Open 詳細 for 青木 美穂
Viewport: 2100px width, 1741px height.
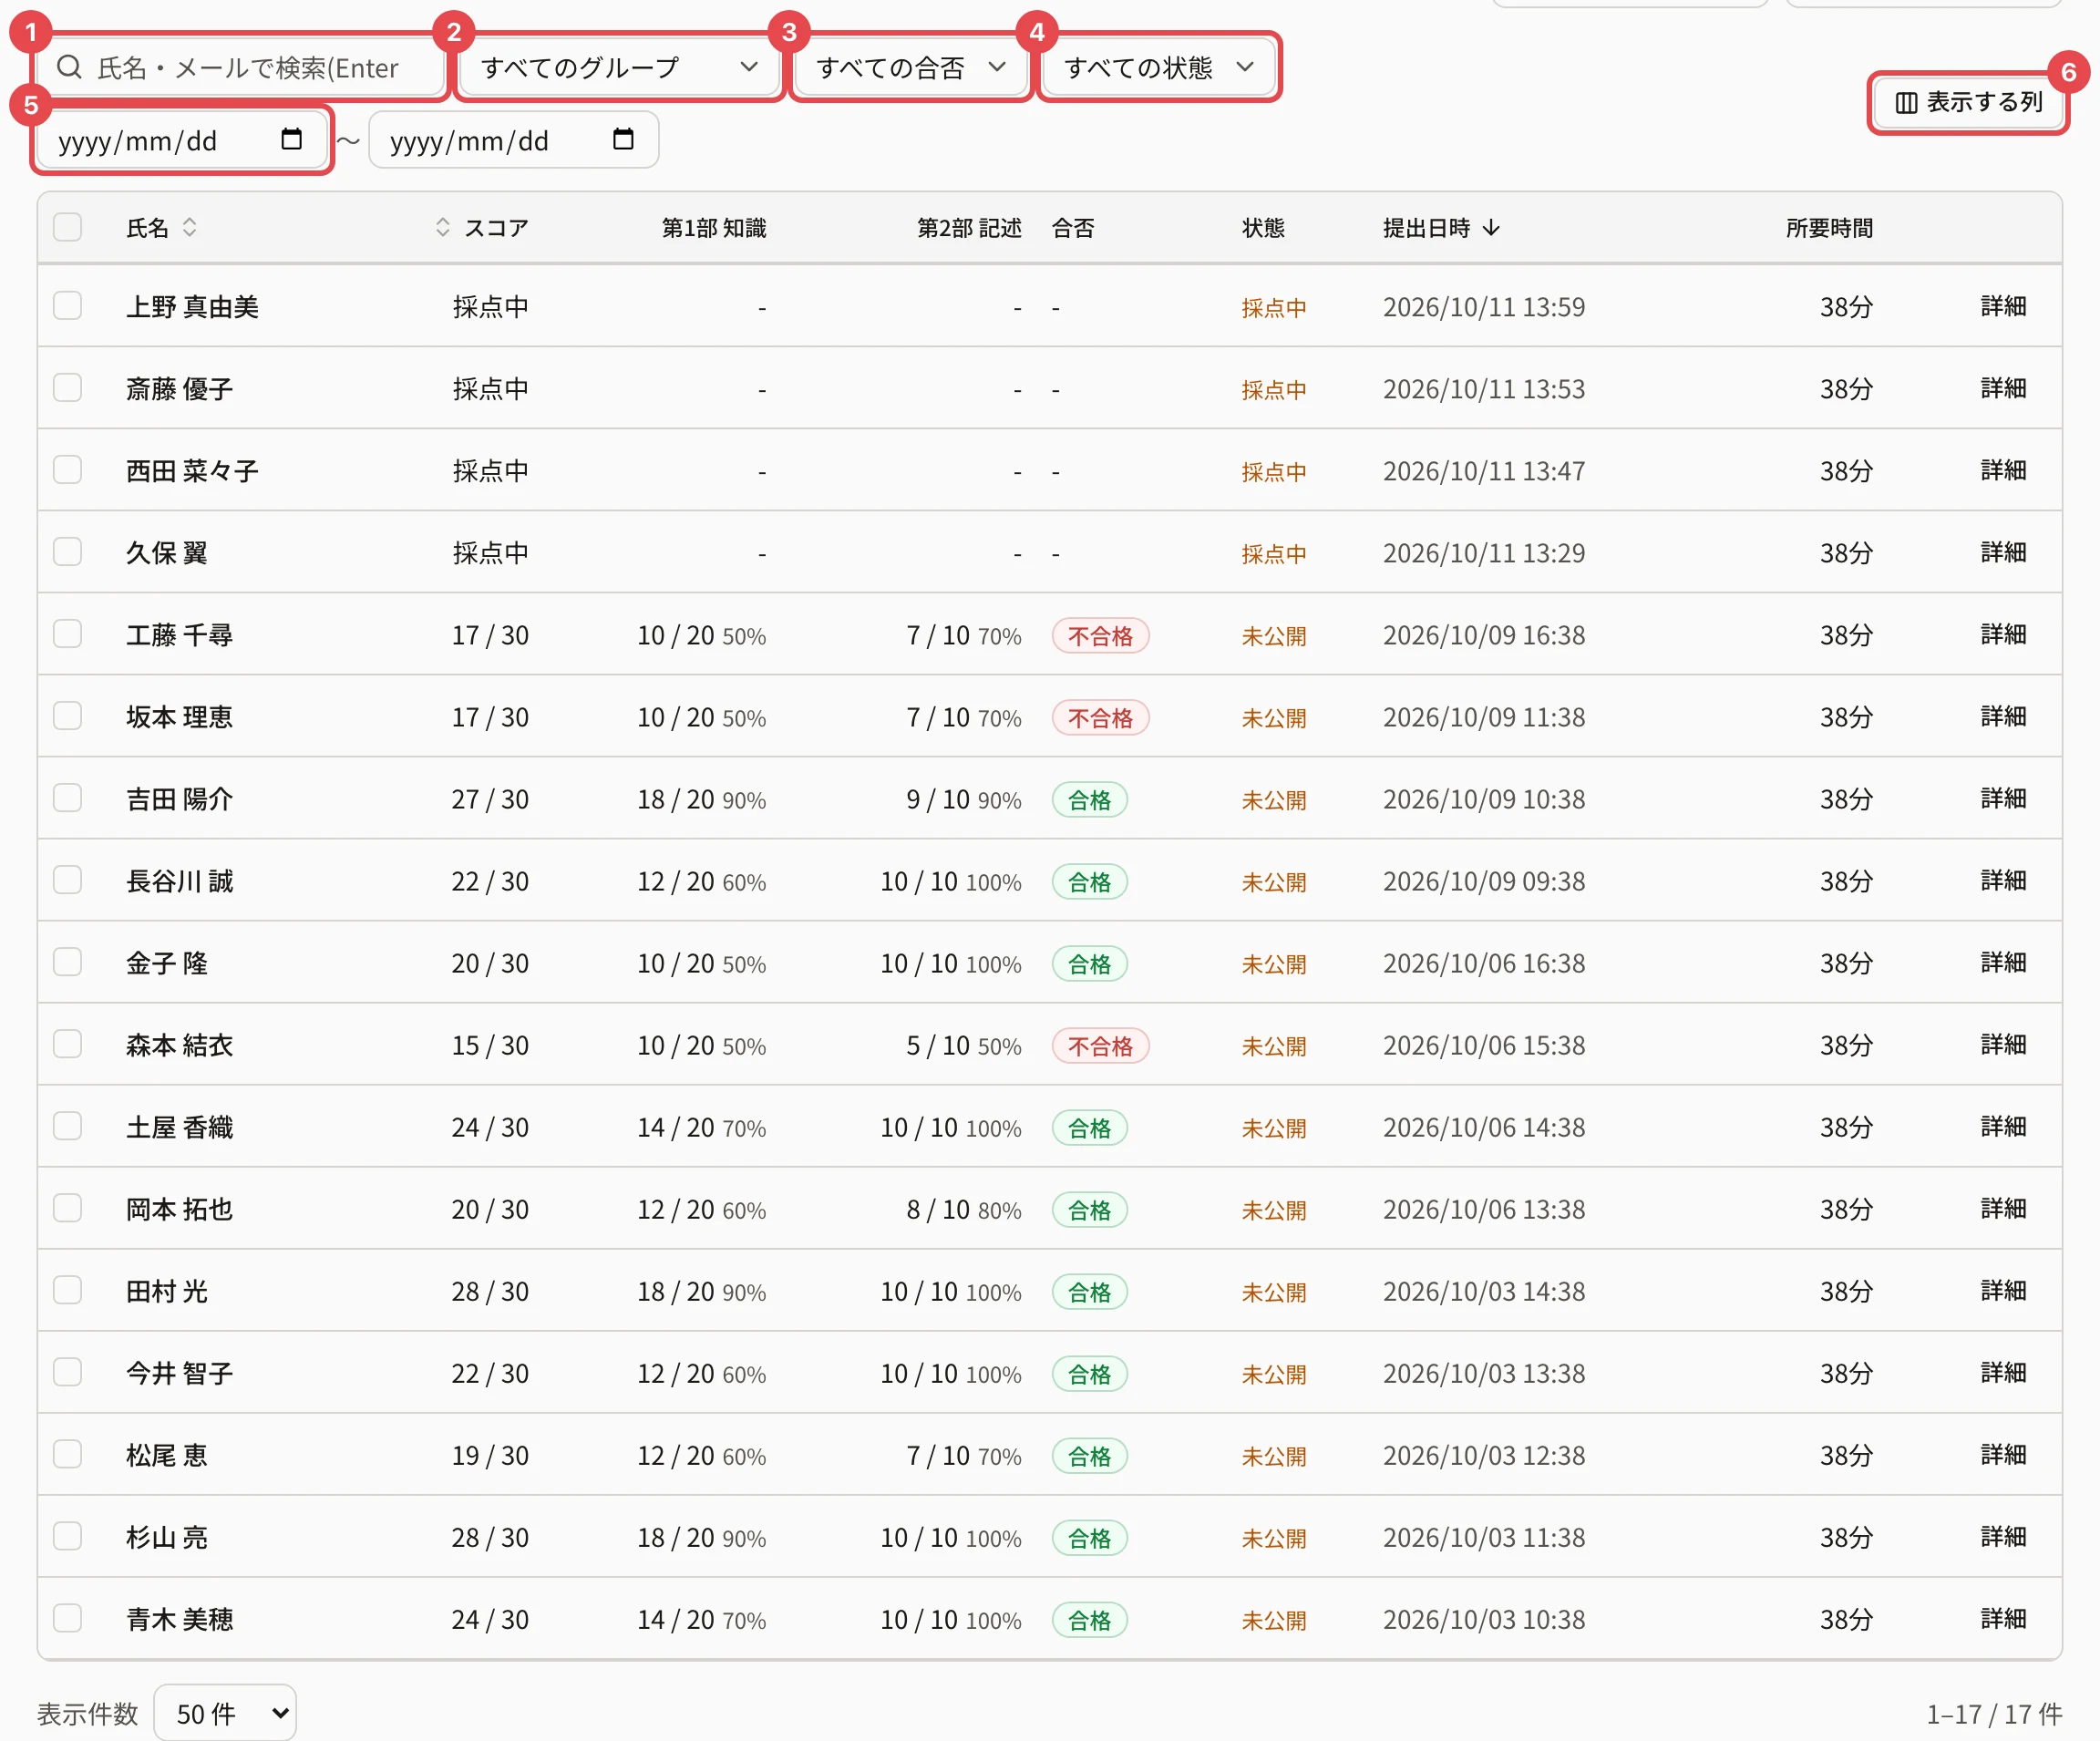pos(2003,1618)
